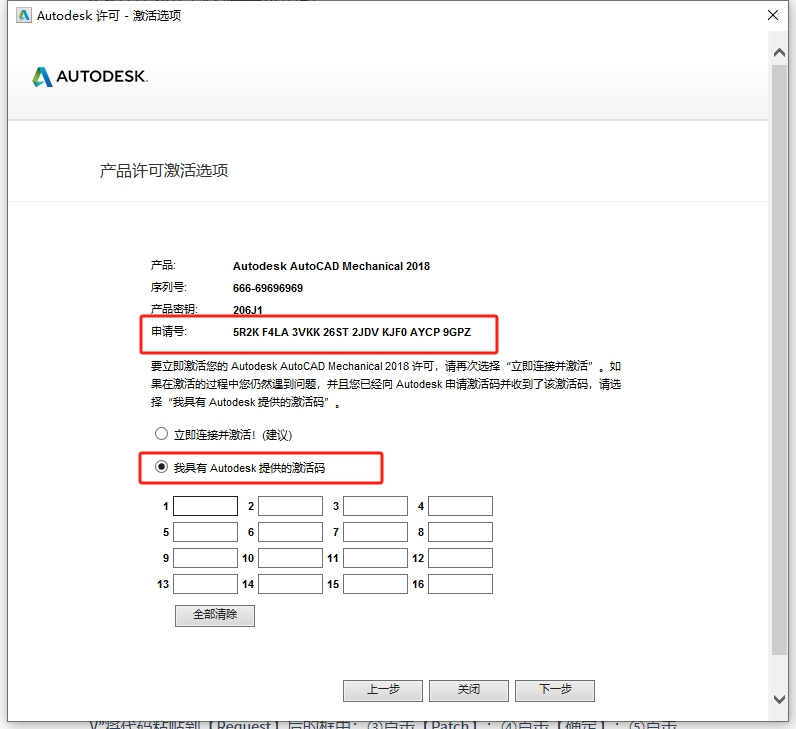The width and height of the screenshot is (796, 729).
Task: Click activation code field 9
Action: click(x=206, y=558)
